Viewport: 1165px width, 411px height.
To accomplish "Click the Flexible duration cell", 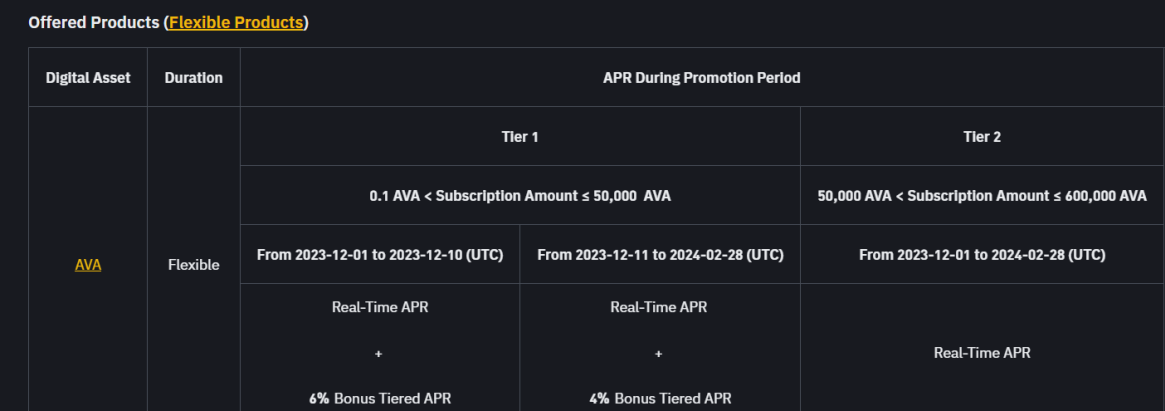I will coord(194,265).
